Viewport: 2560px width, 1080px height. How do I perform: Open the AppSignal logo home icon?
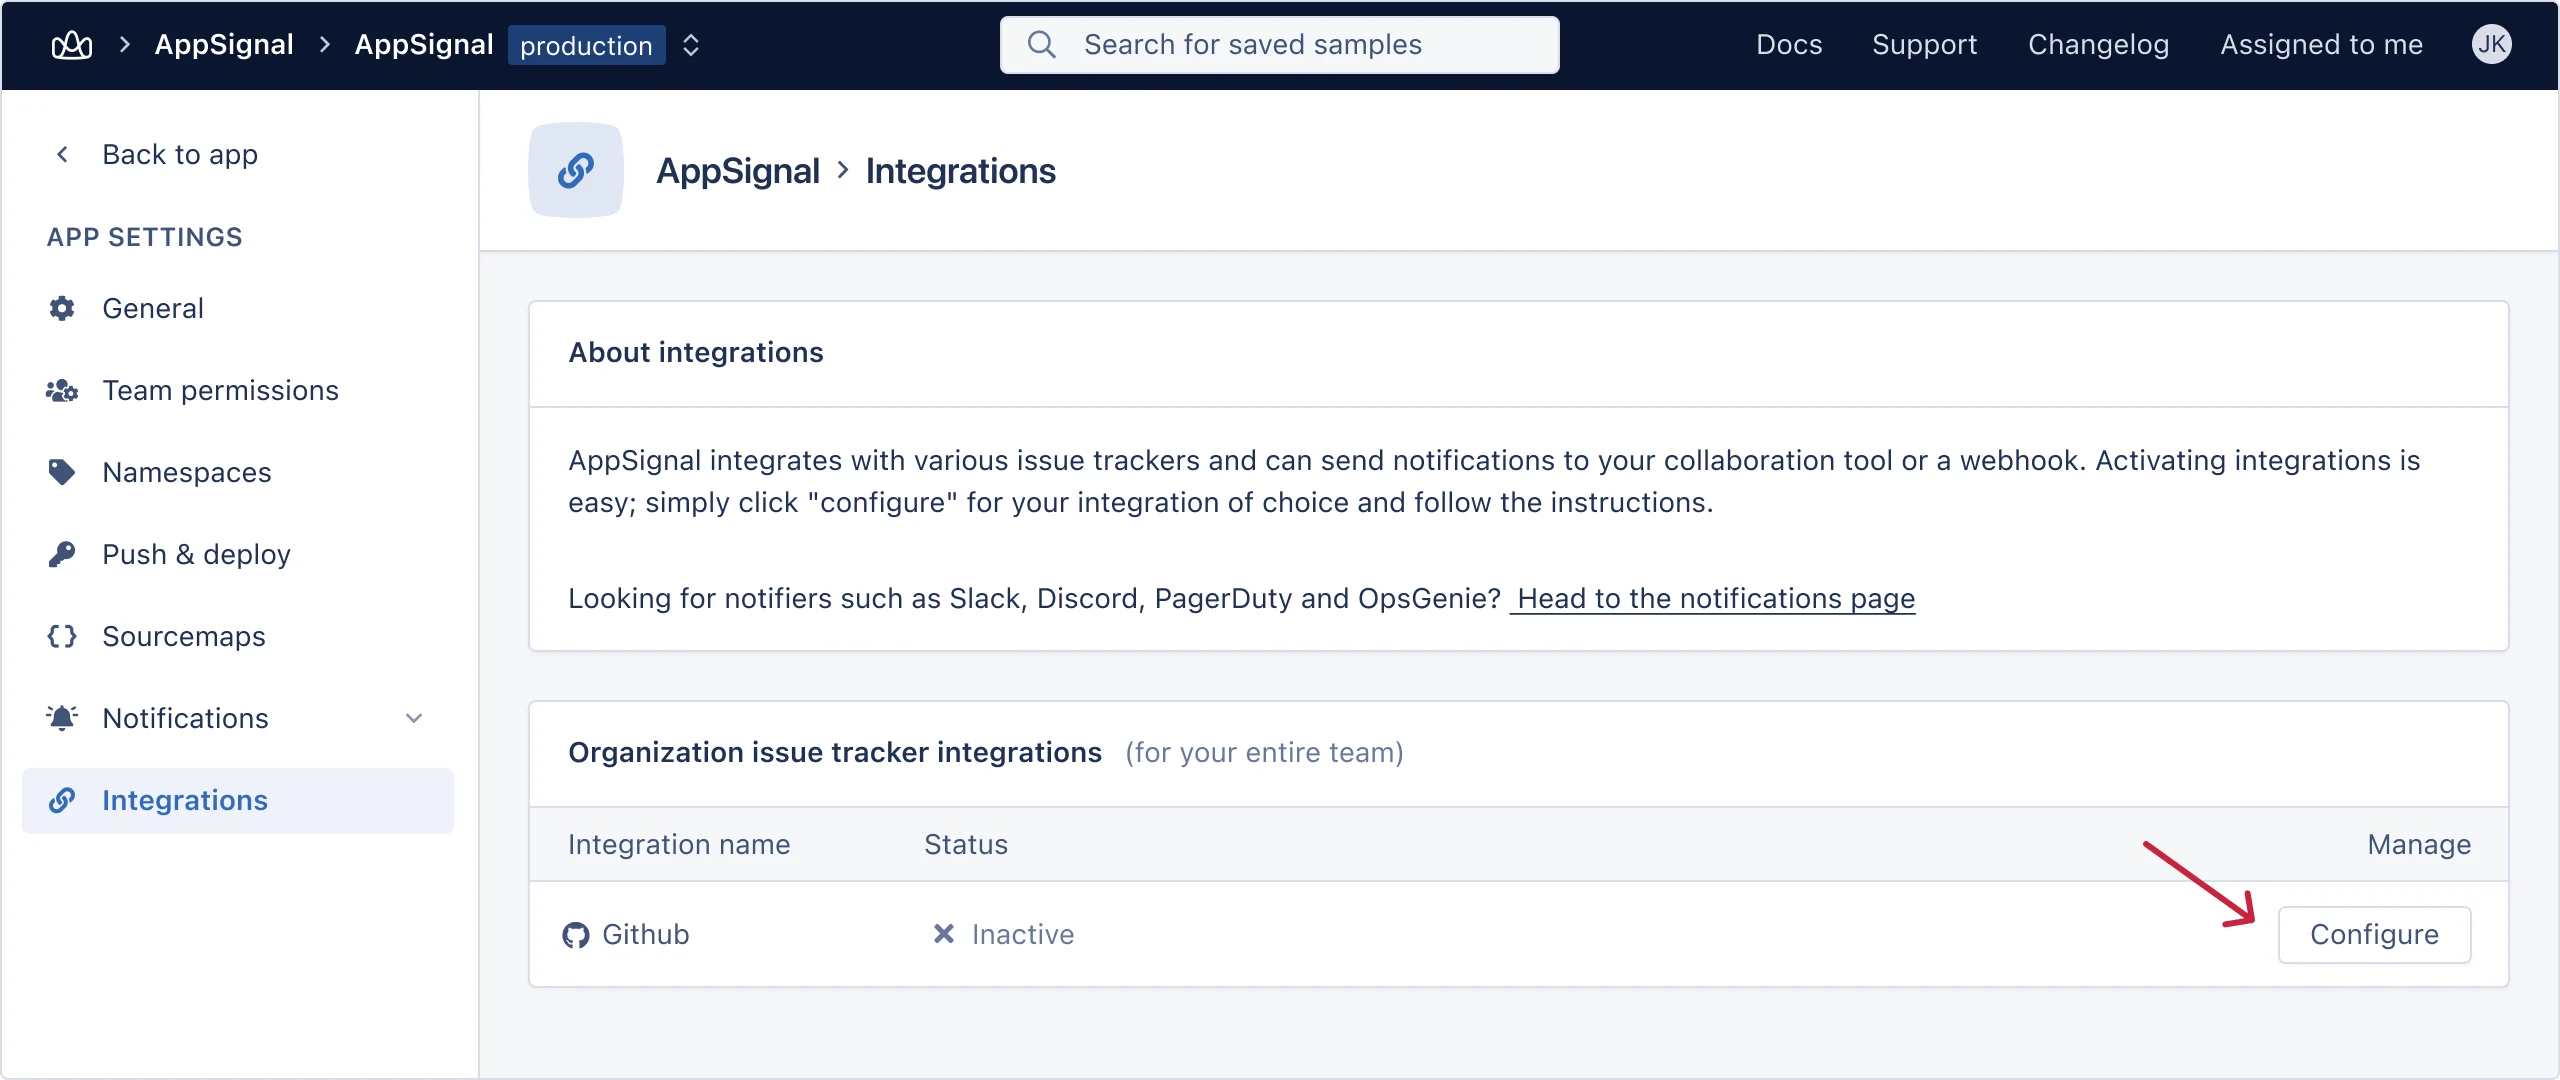pos(72,45)
